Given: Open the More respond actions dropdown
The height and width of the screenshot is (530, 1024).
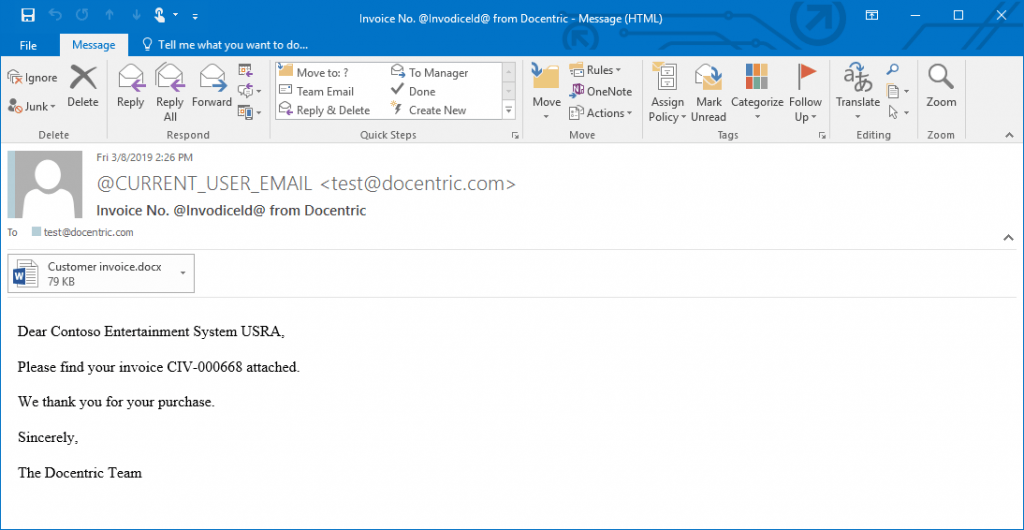Looking at the screenshot, I should tap(249, 112).
